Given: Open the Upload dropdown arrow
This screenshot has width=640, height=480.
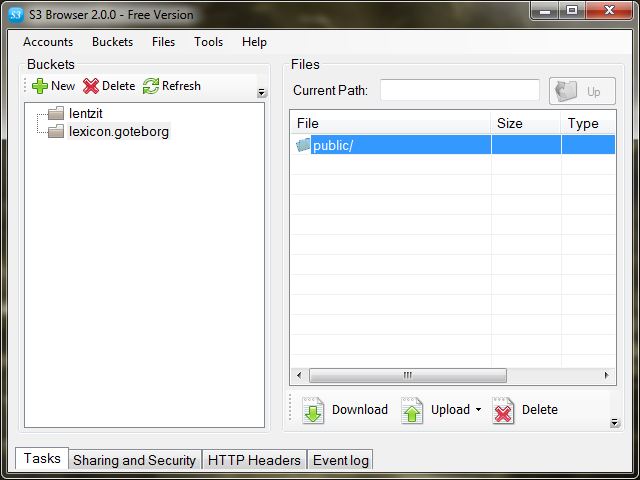Looking at the screenshot, I should click(x=478, y=410).
